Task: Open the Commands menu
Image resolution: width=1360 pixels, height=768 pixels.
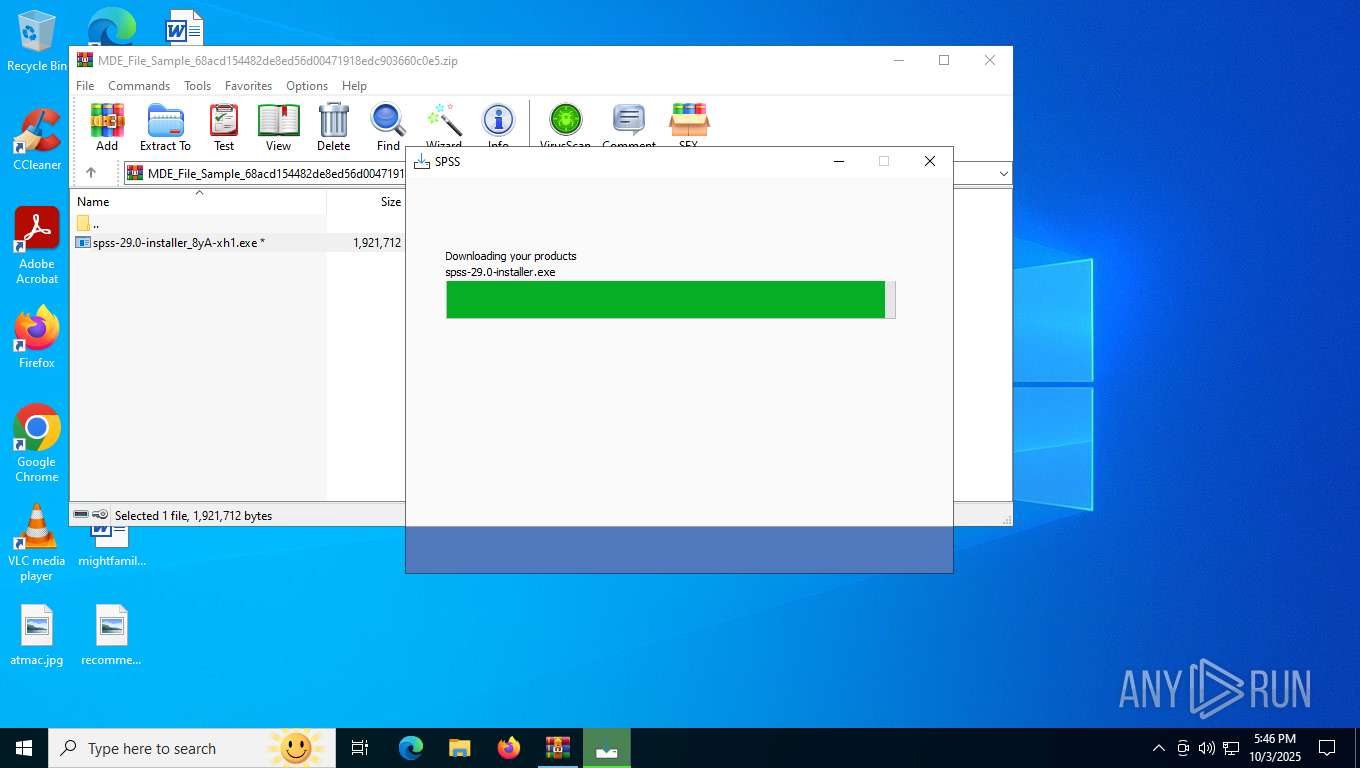Action: coord(139,86)
